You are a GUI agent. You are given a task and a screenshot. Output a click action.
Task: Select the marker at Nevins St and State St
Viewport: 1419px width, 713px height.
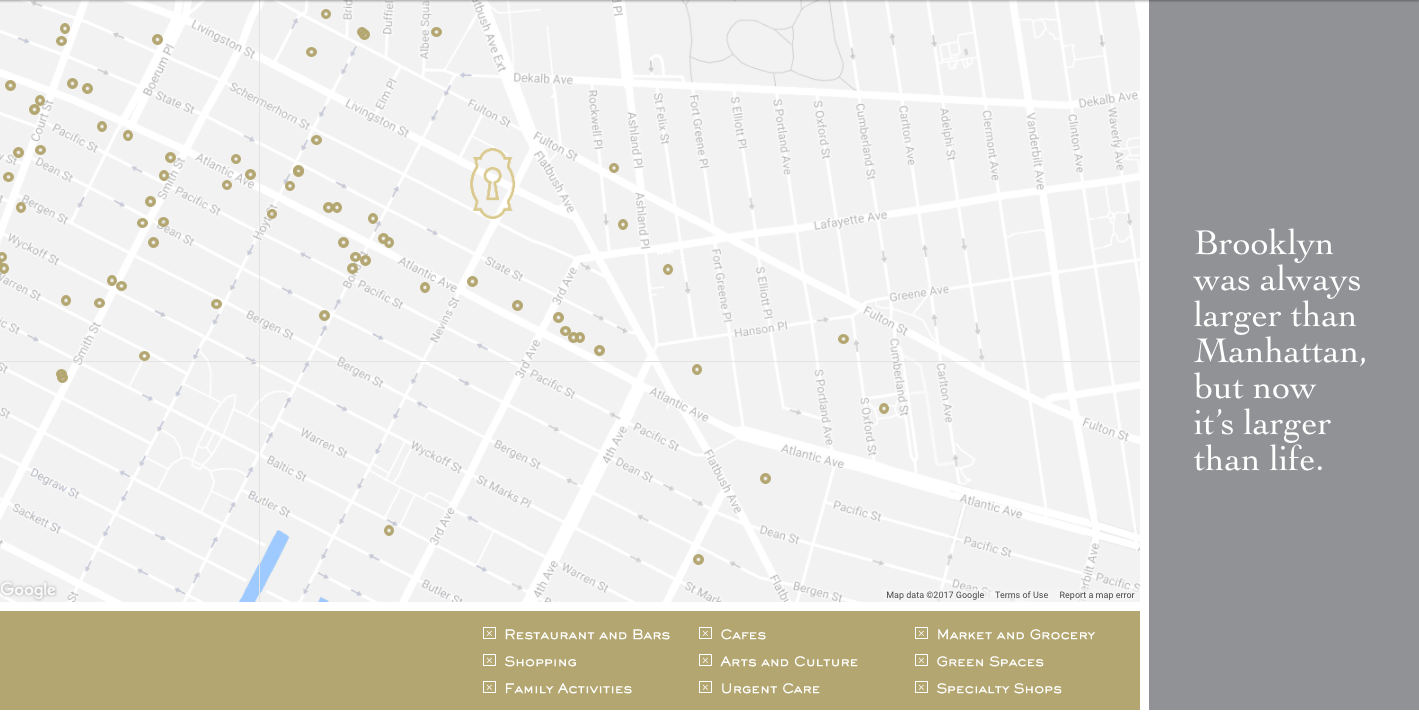click(473, 281)
